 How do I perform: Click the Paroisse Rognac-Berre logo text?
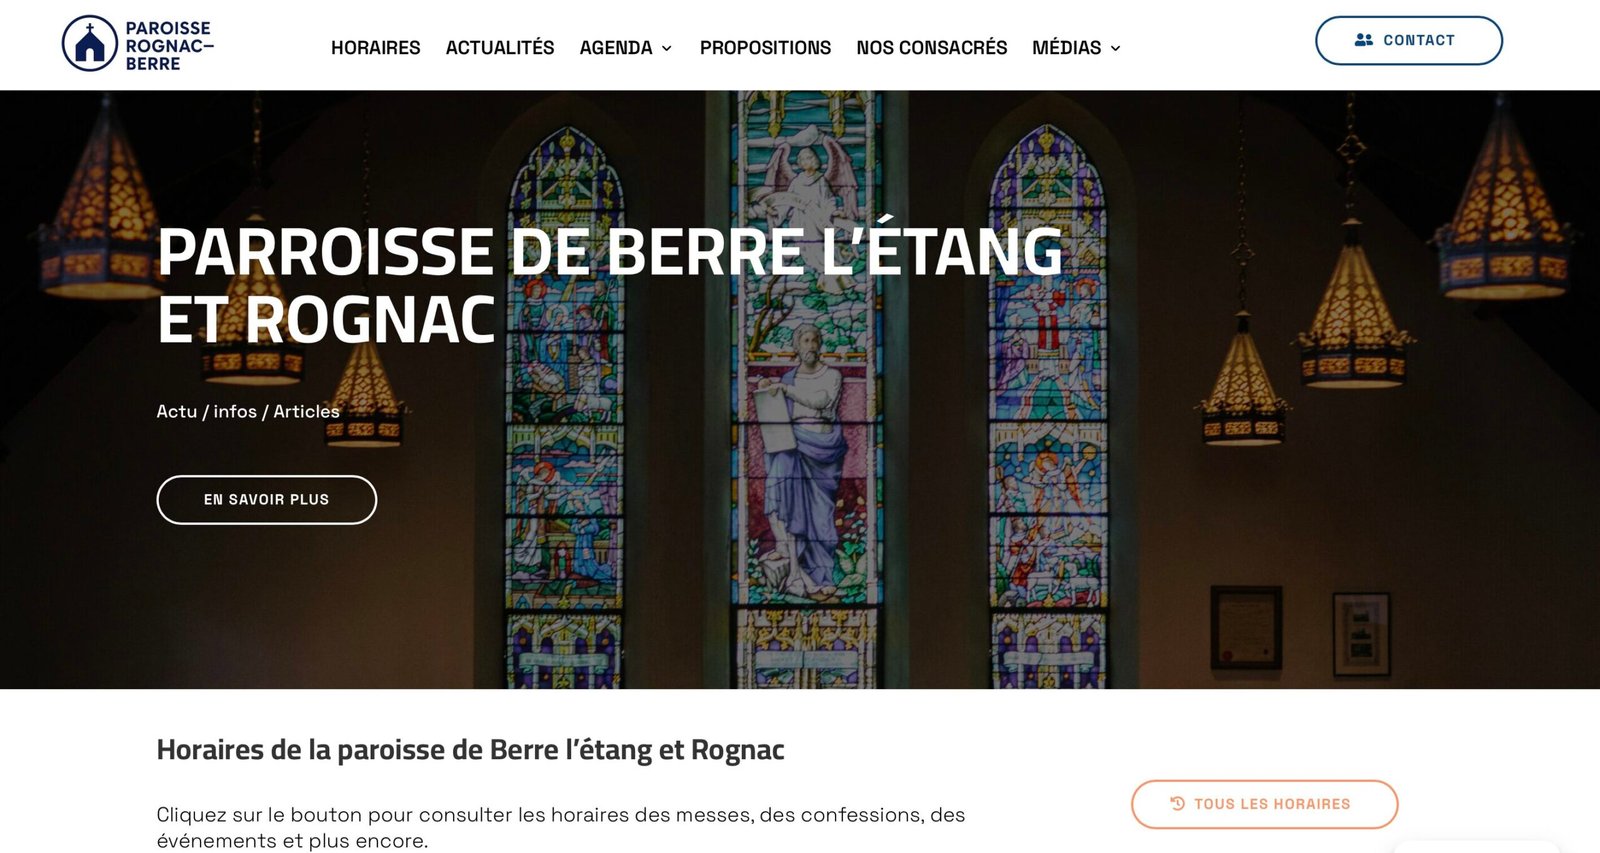pyautogui.click(x=169, y=46)
